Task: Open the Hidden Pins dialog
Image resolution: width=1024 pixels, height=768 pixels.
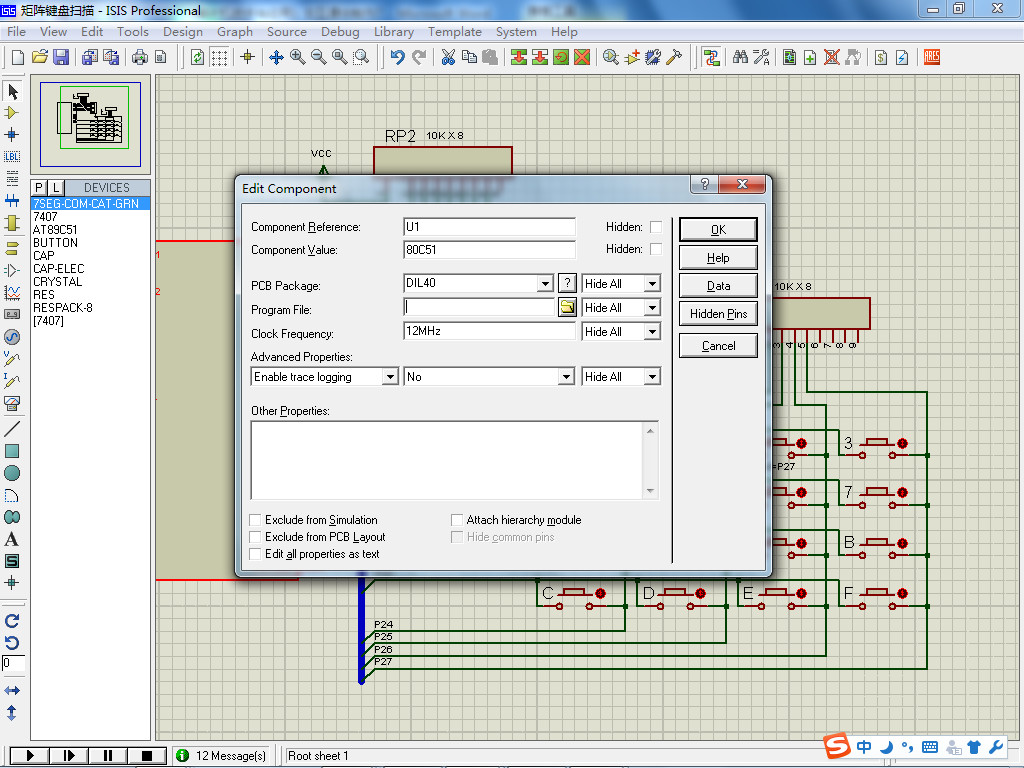Action: (x=718, y=314)
